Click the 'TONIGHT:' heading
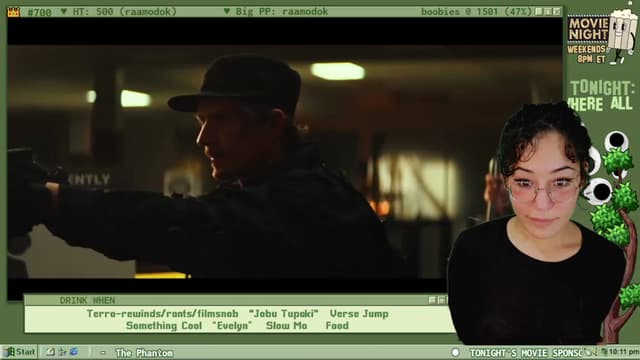 click(602, 88)
